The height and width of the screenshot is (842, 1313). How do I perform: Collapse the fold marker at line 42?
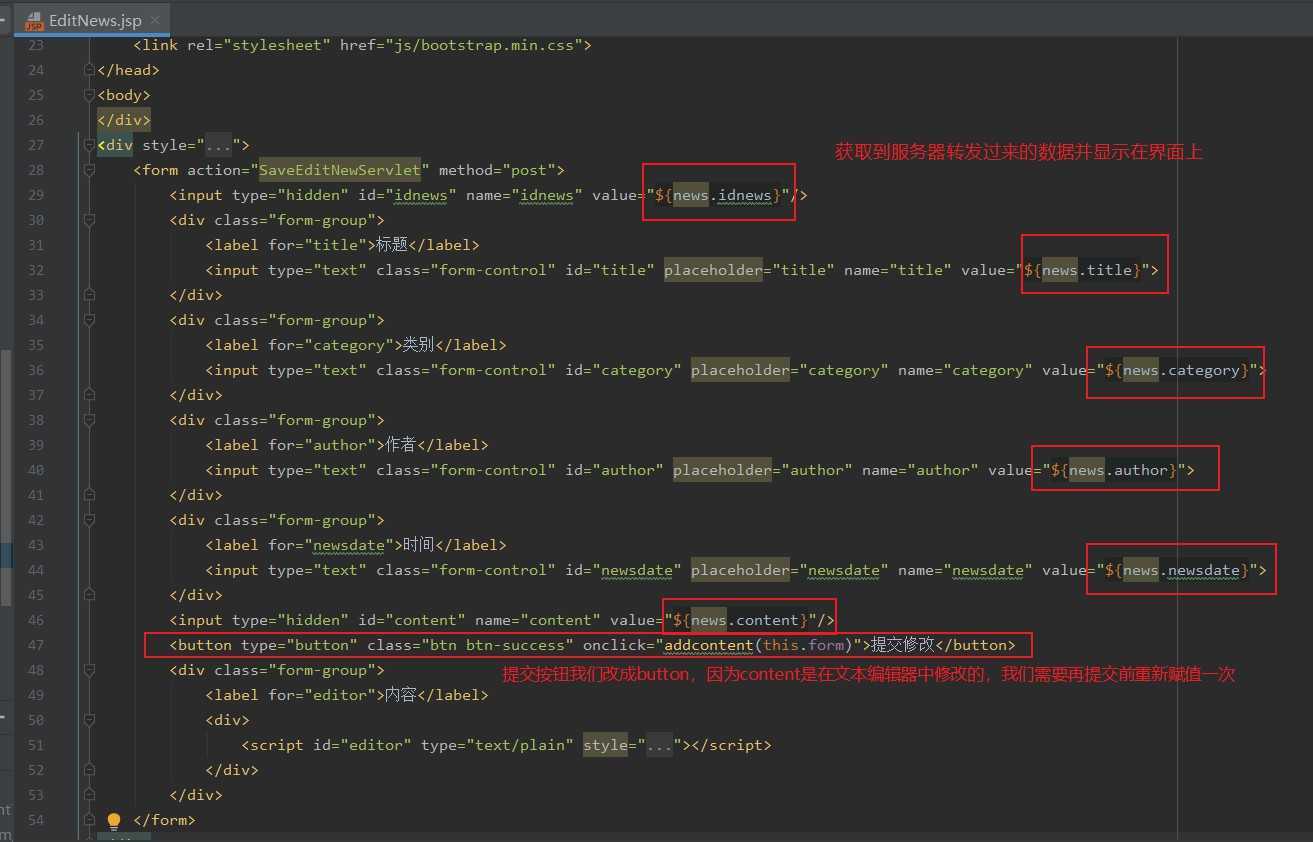(x=89, y=520)
